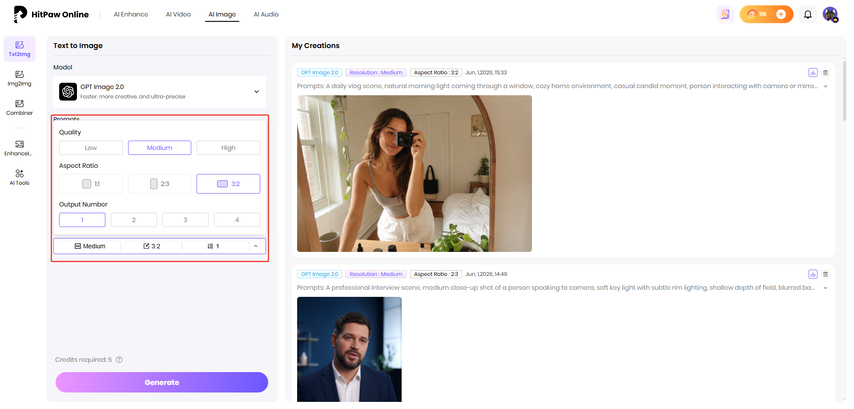Click the Jun, 1,2026, 15:33 timestamp
Viewport: 854px width, 409px height.
[x=486, y=72]
